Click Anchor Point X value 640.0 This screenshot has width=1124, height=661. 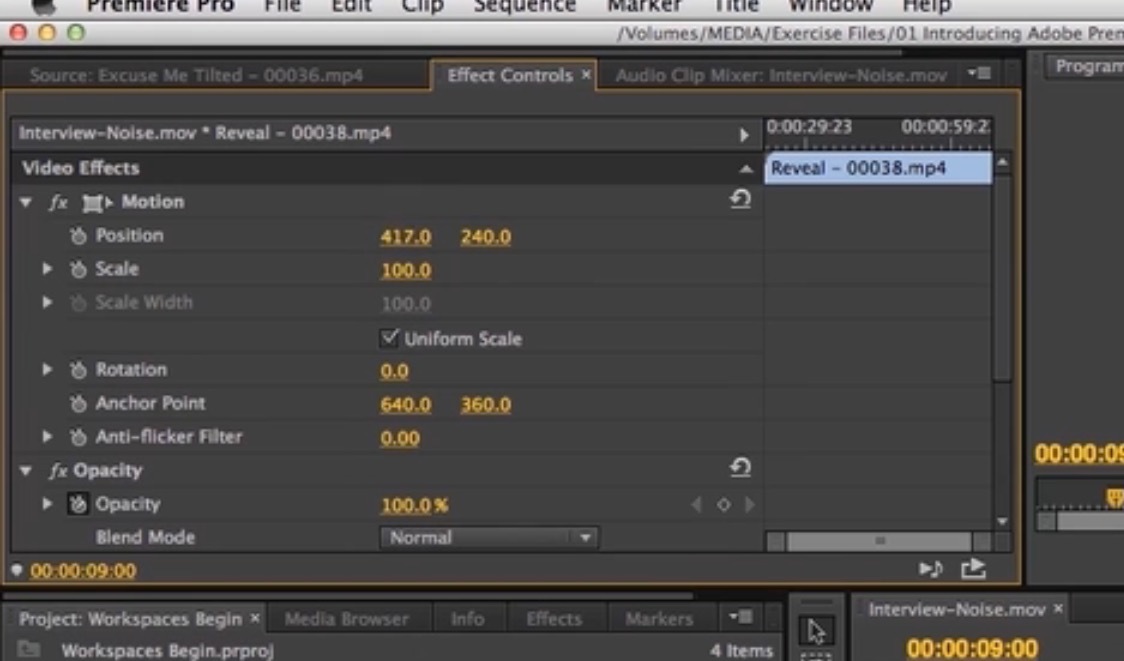coord(406,404)
